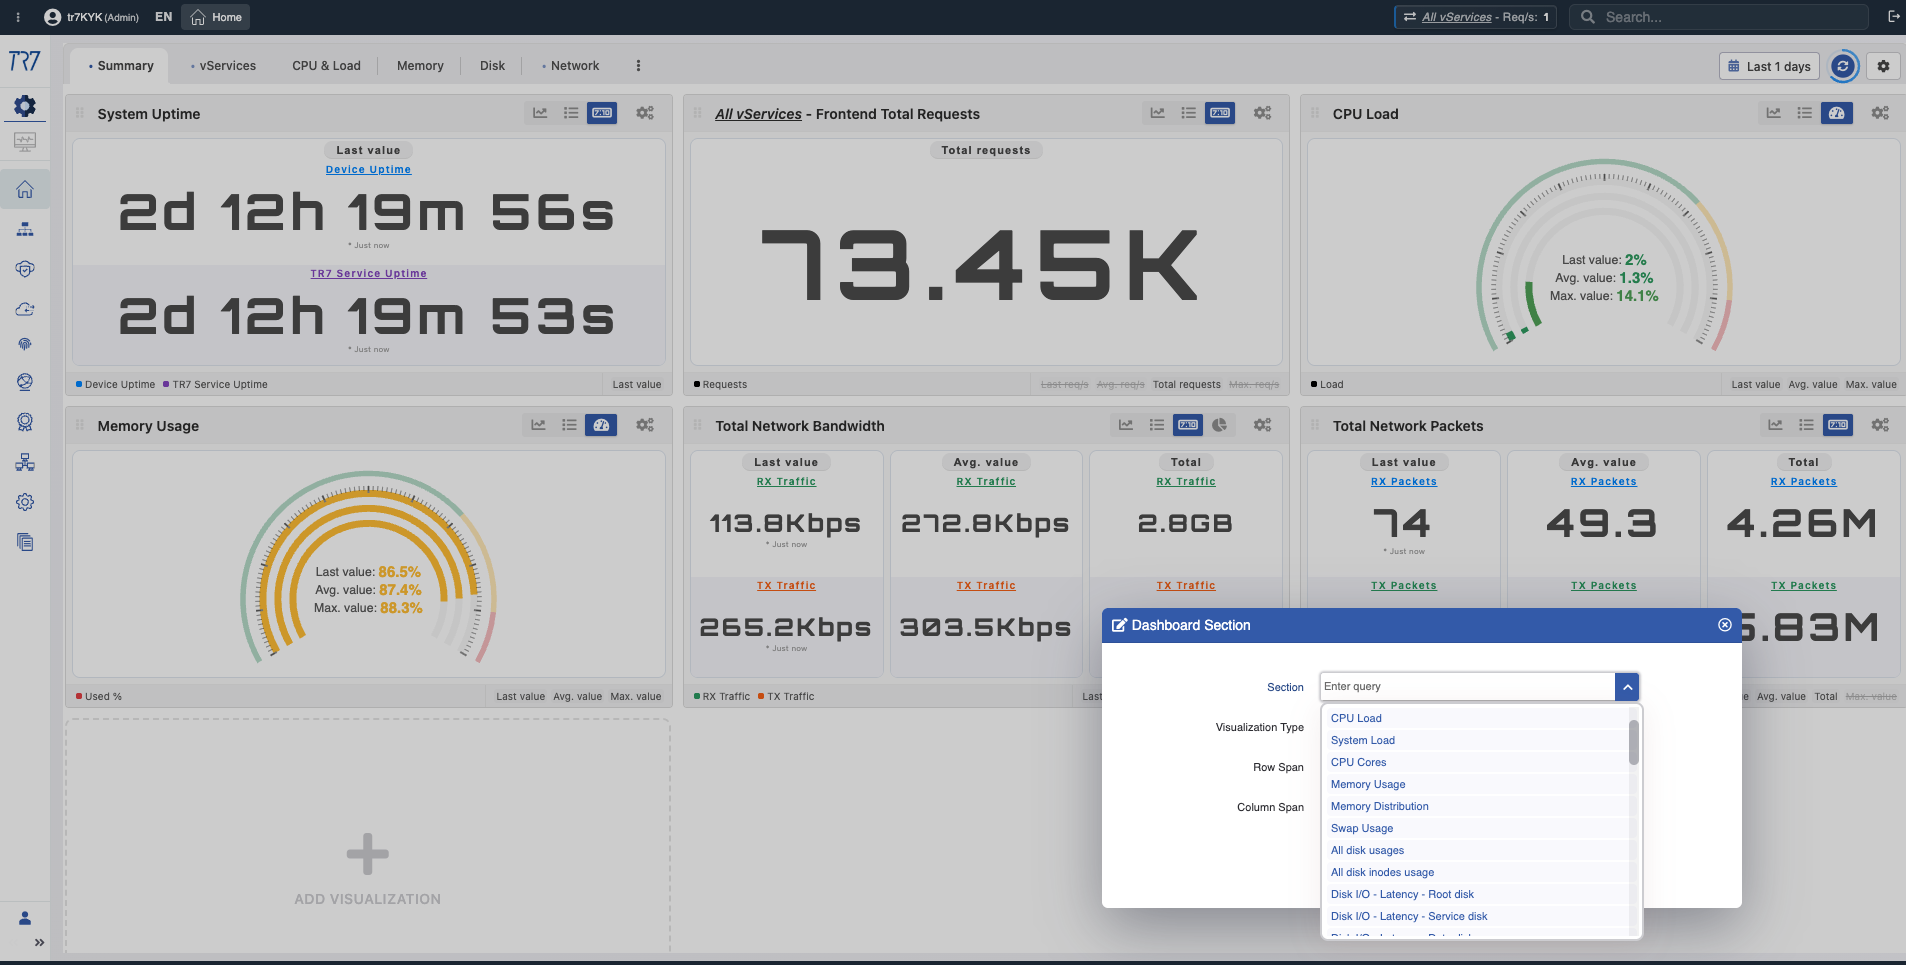Click the Home button in top bar
1906x965 pixels.
(216, 17)
